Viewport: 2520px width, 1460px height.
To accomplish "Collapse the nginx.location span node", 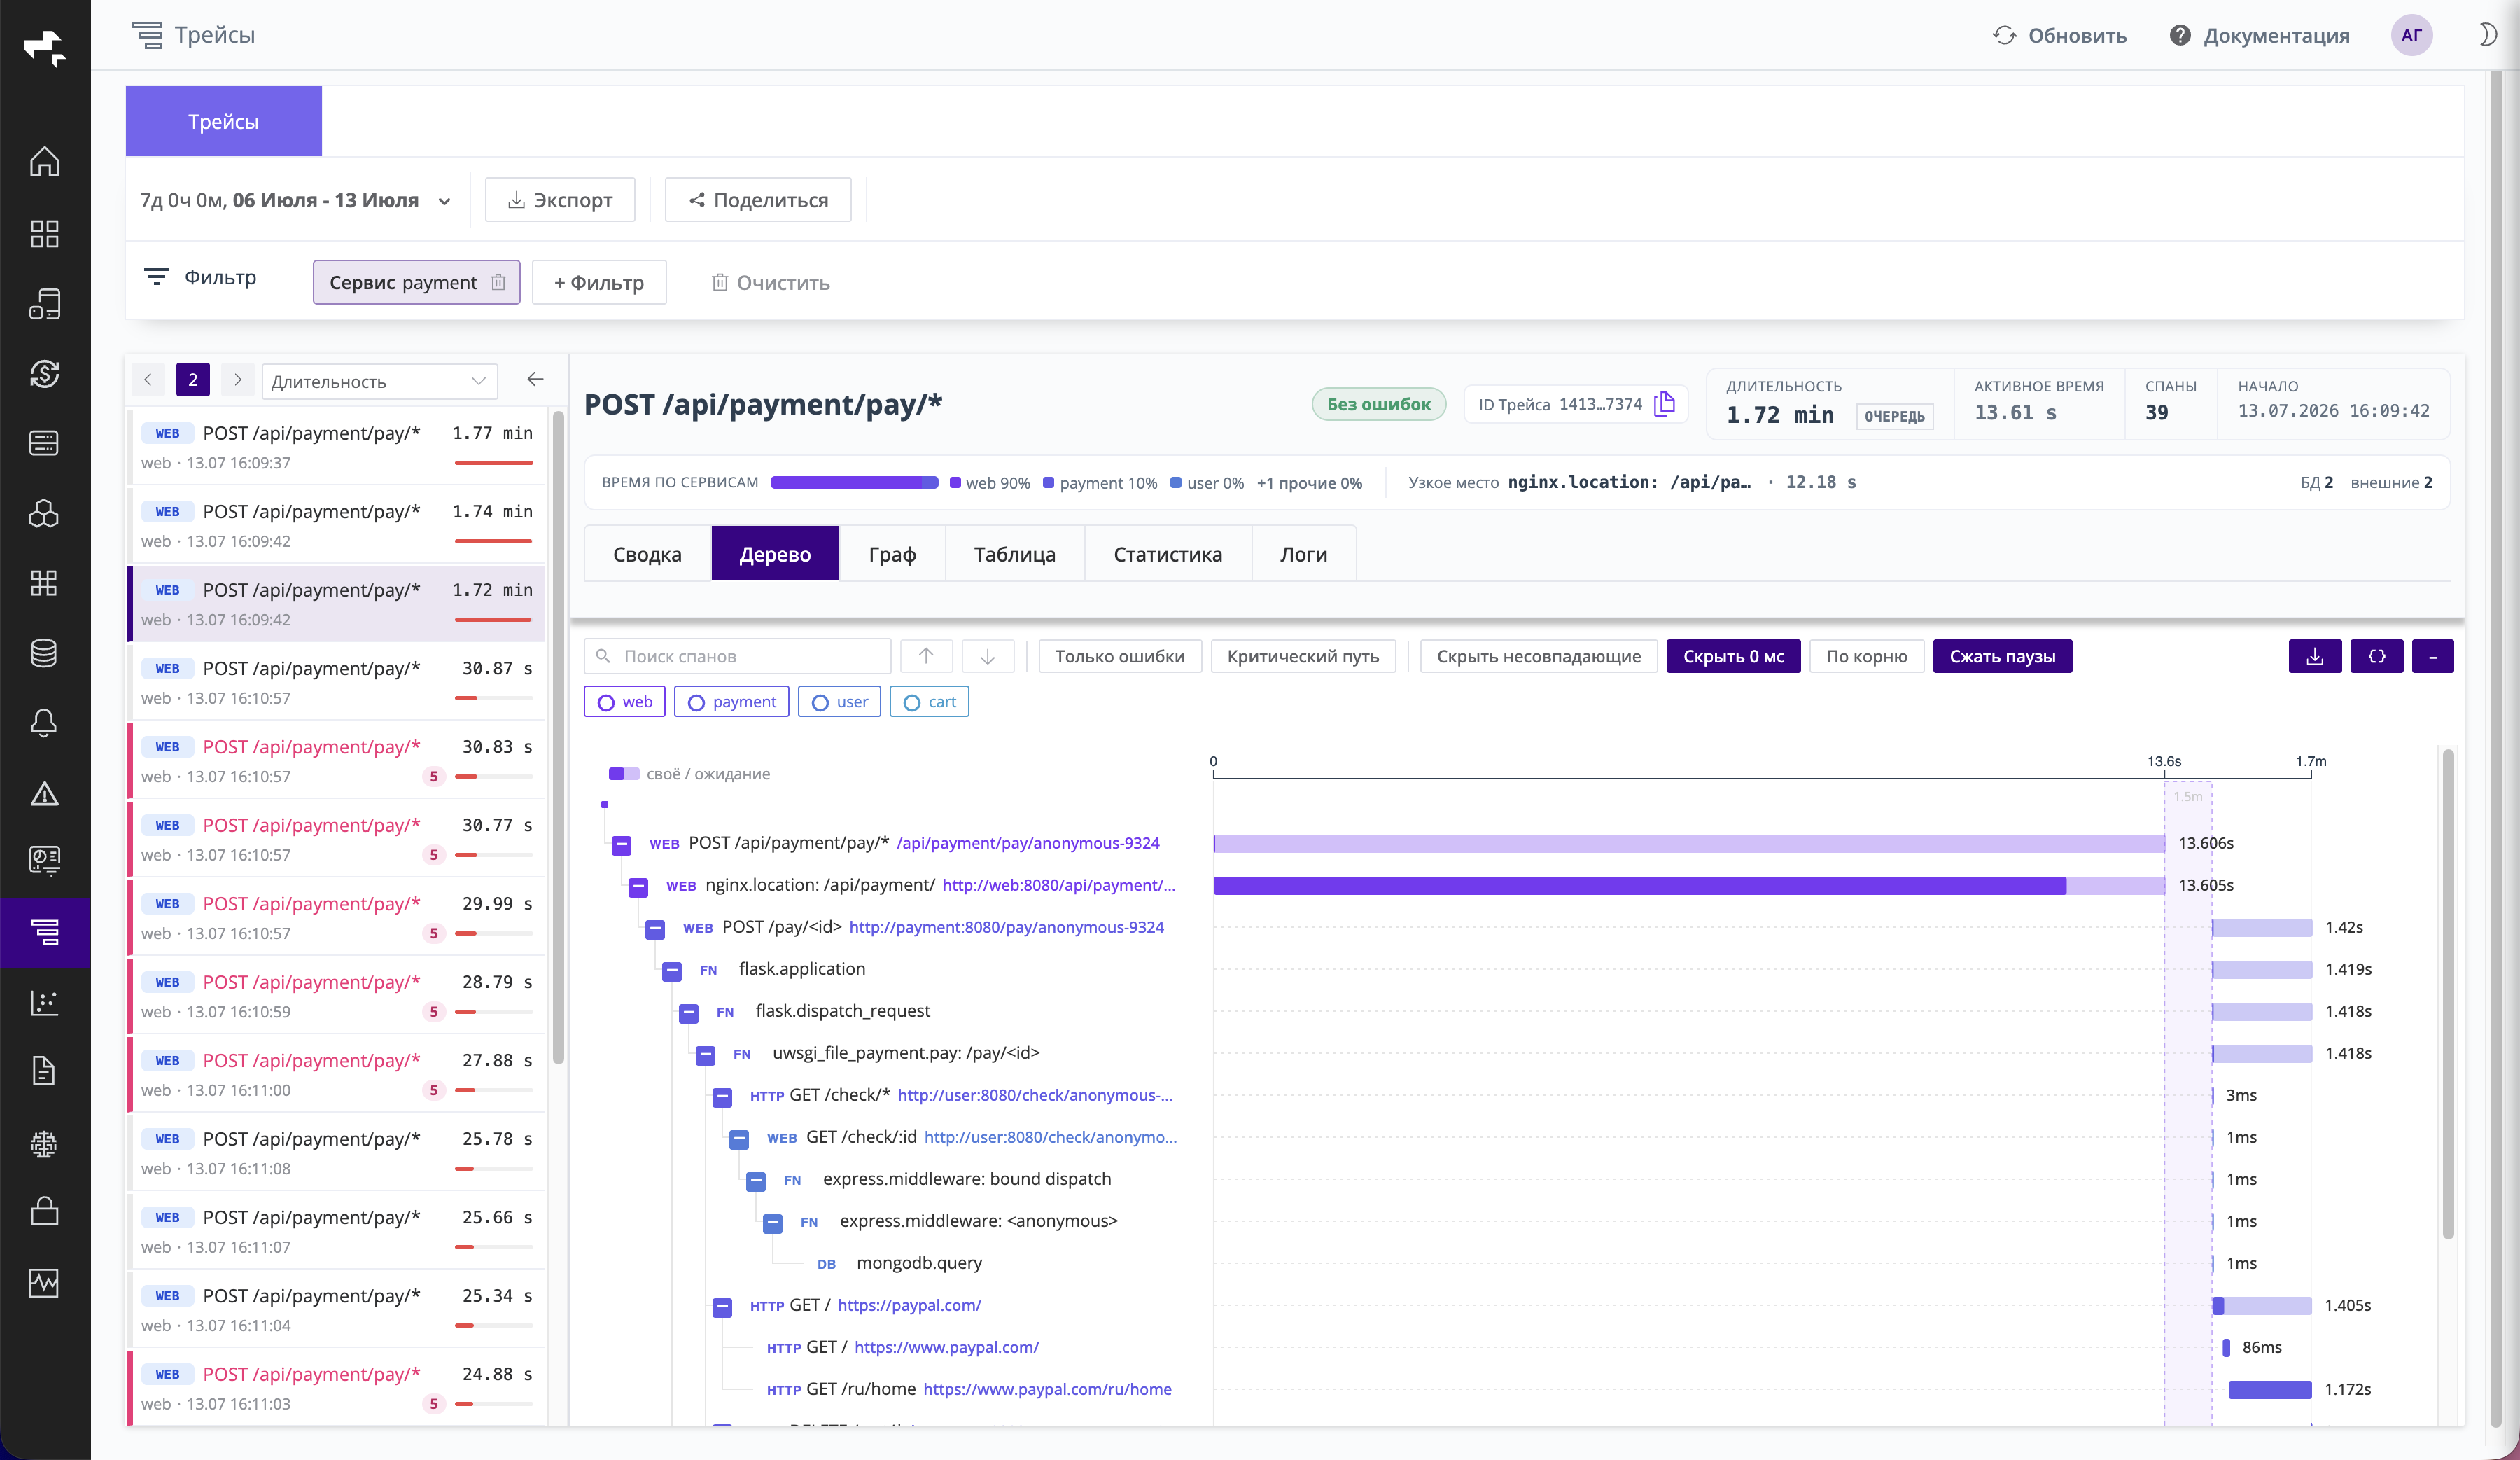I will [x=638, y=887].
